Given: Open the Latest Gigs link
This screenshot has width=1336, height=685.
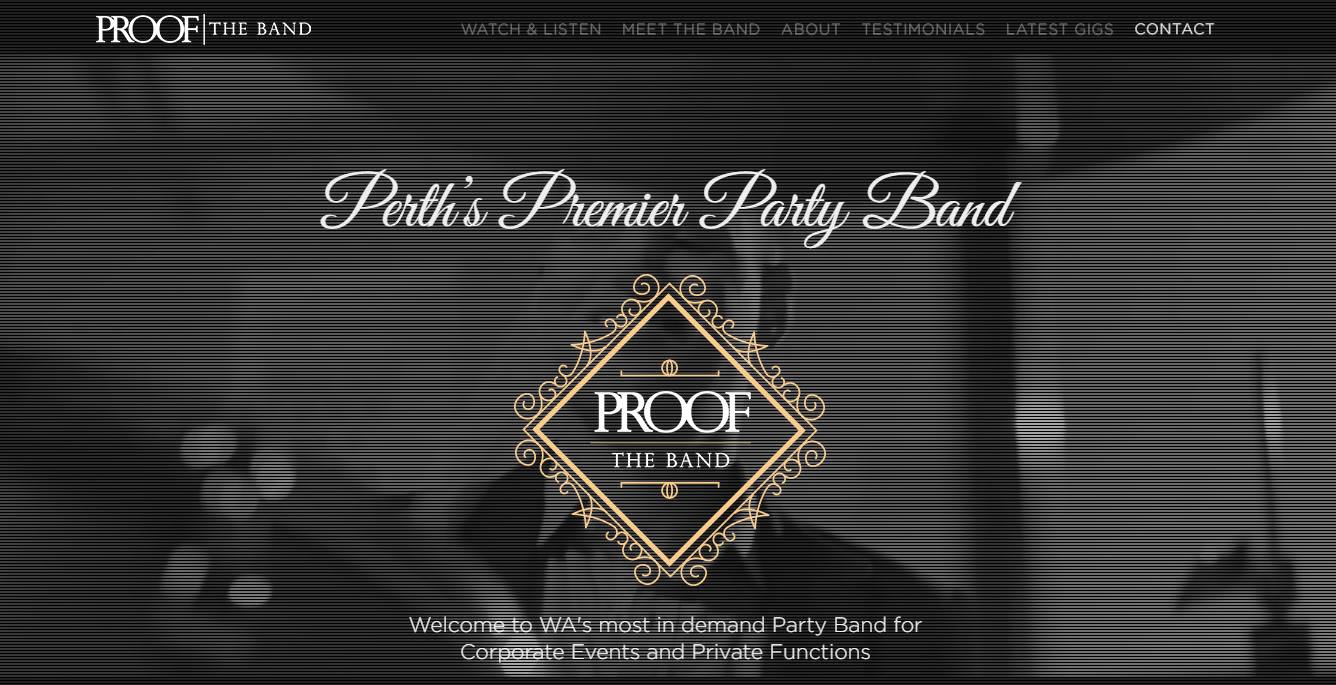Looking at the screenshot, I should click(x=1059, y=29).
